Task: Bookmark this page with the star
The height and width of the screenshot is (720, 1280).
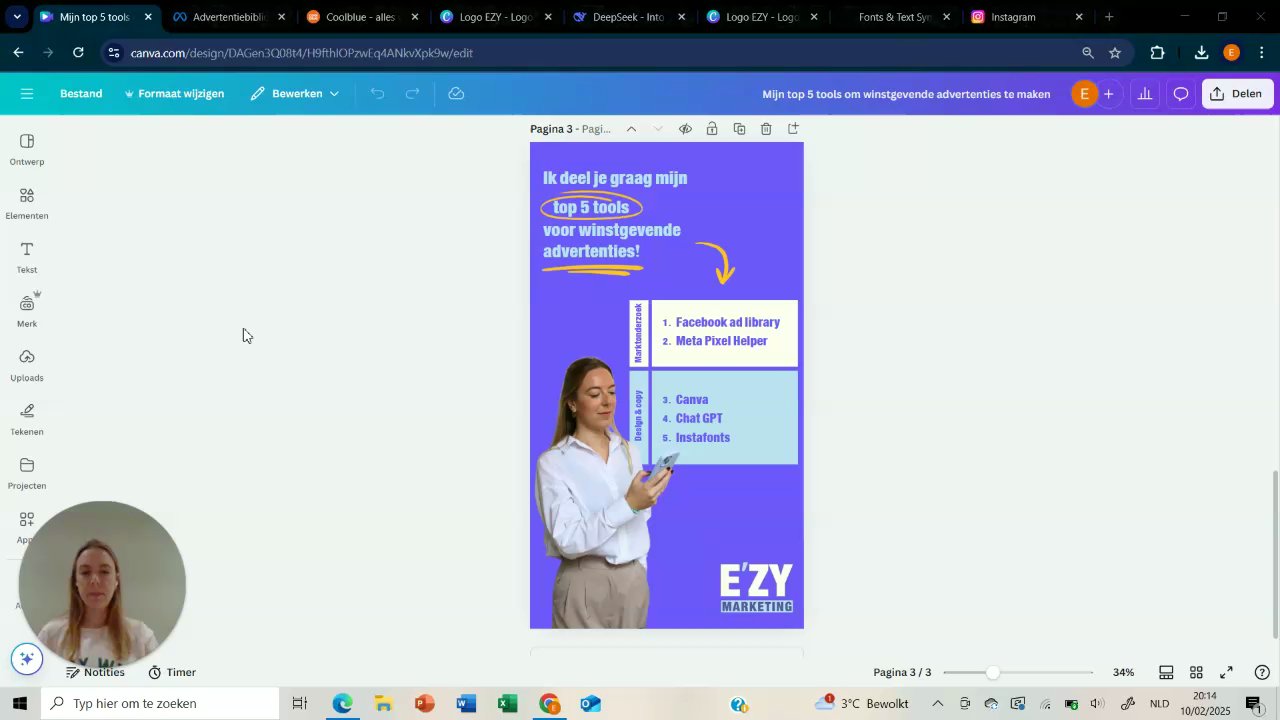Action: [x=1115, y=53]
